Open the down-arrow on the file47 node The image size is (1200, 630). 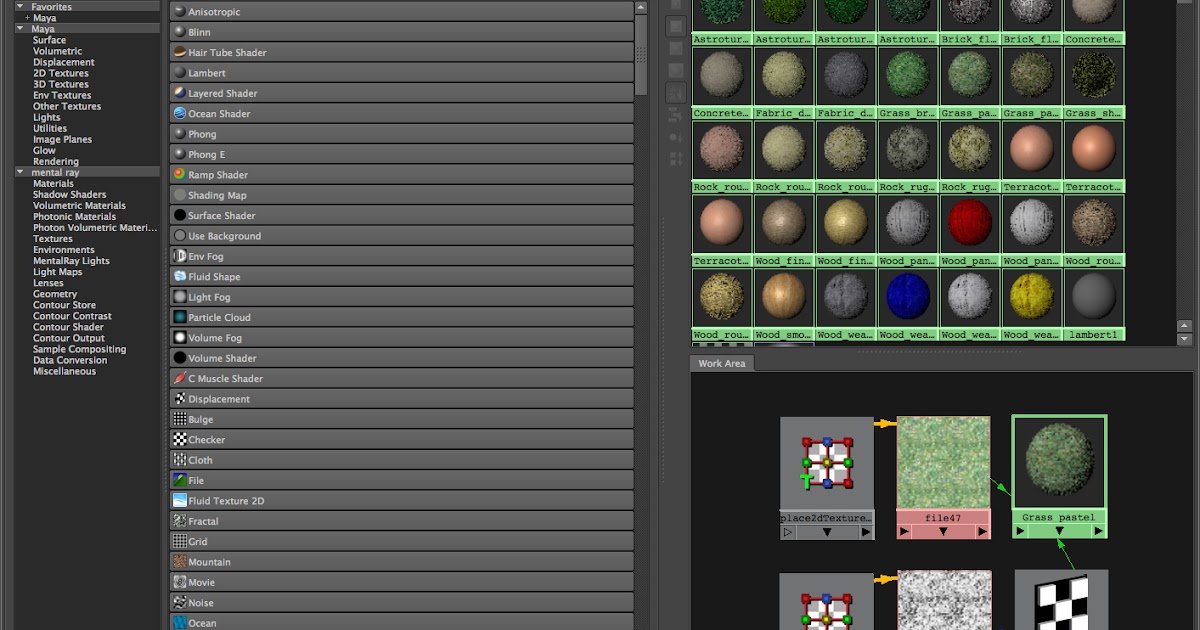(x=943, y=532)
